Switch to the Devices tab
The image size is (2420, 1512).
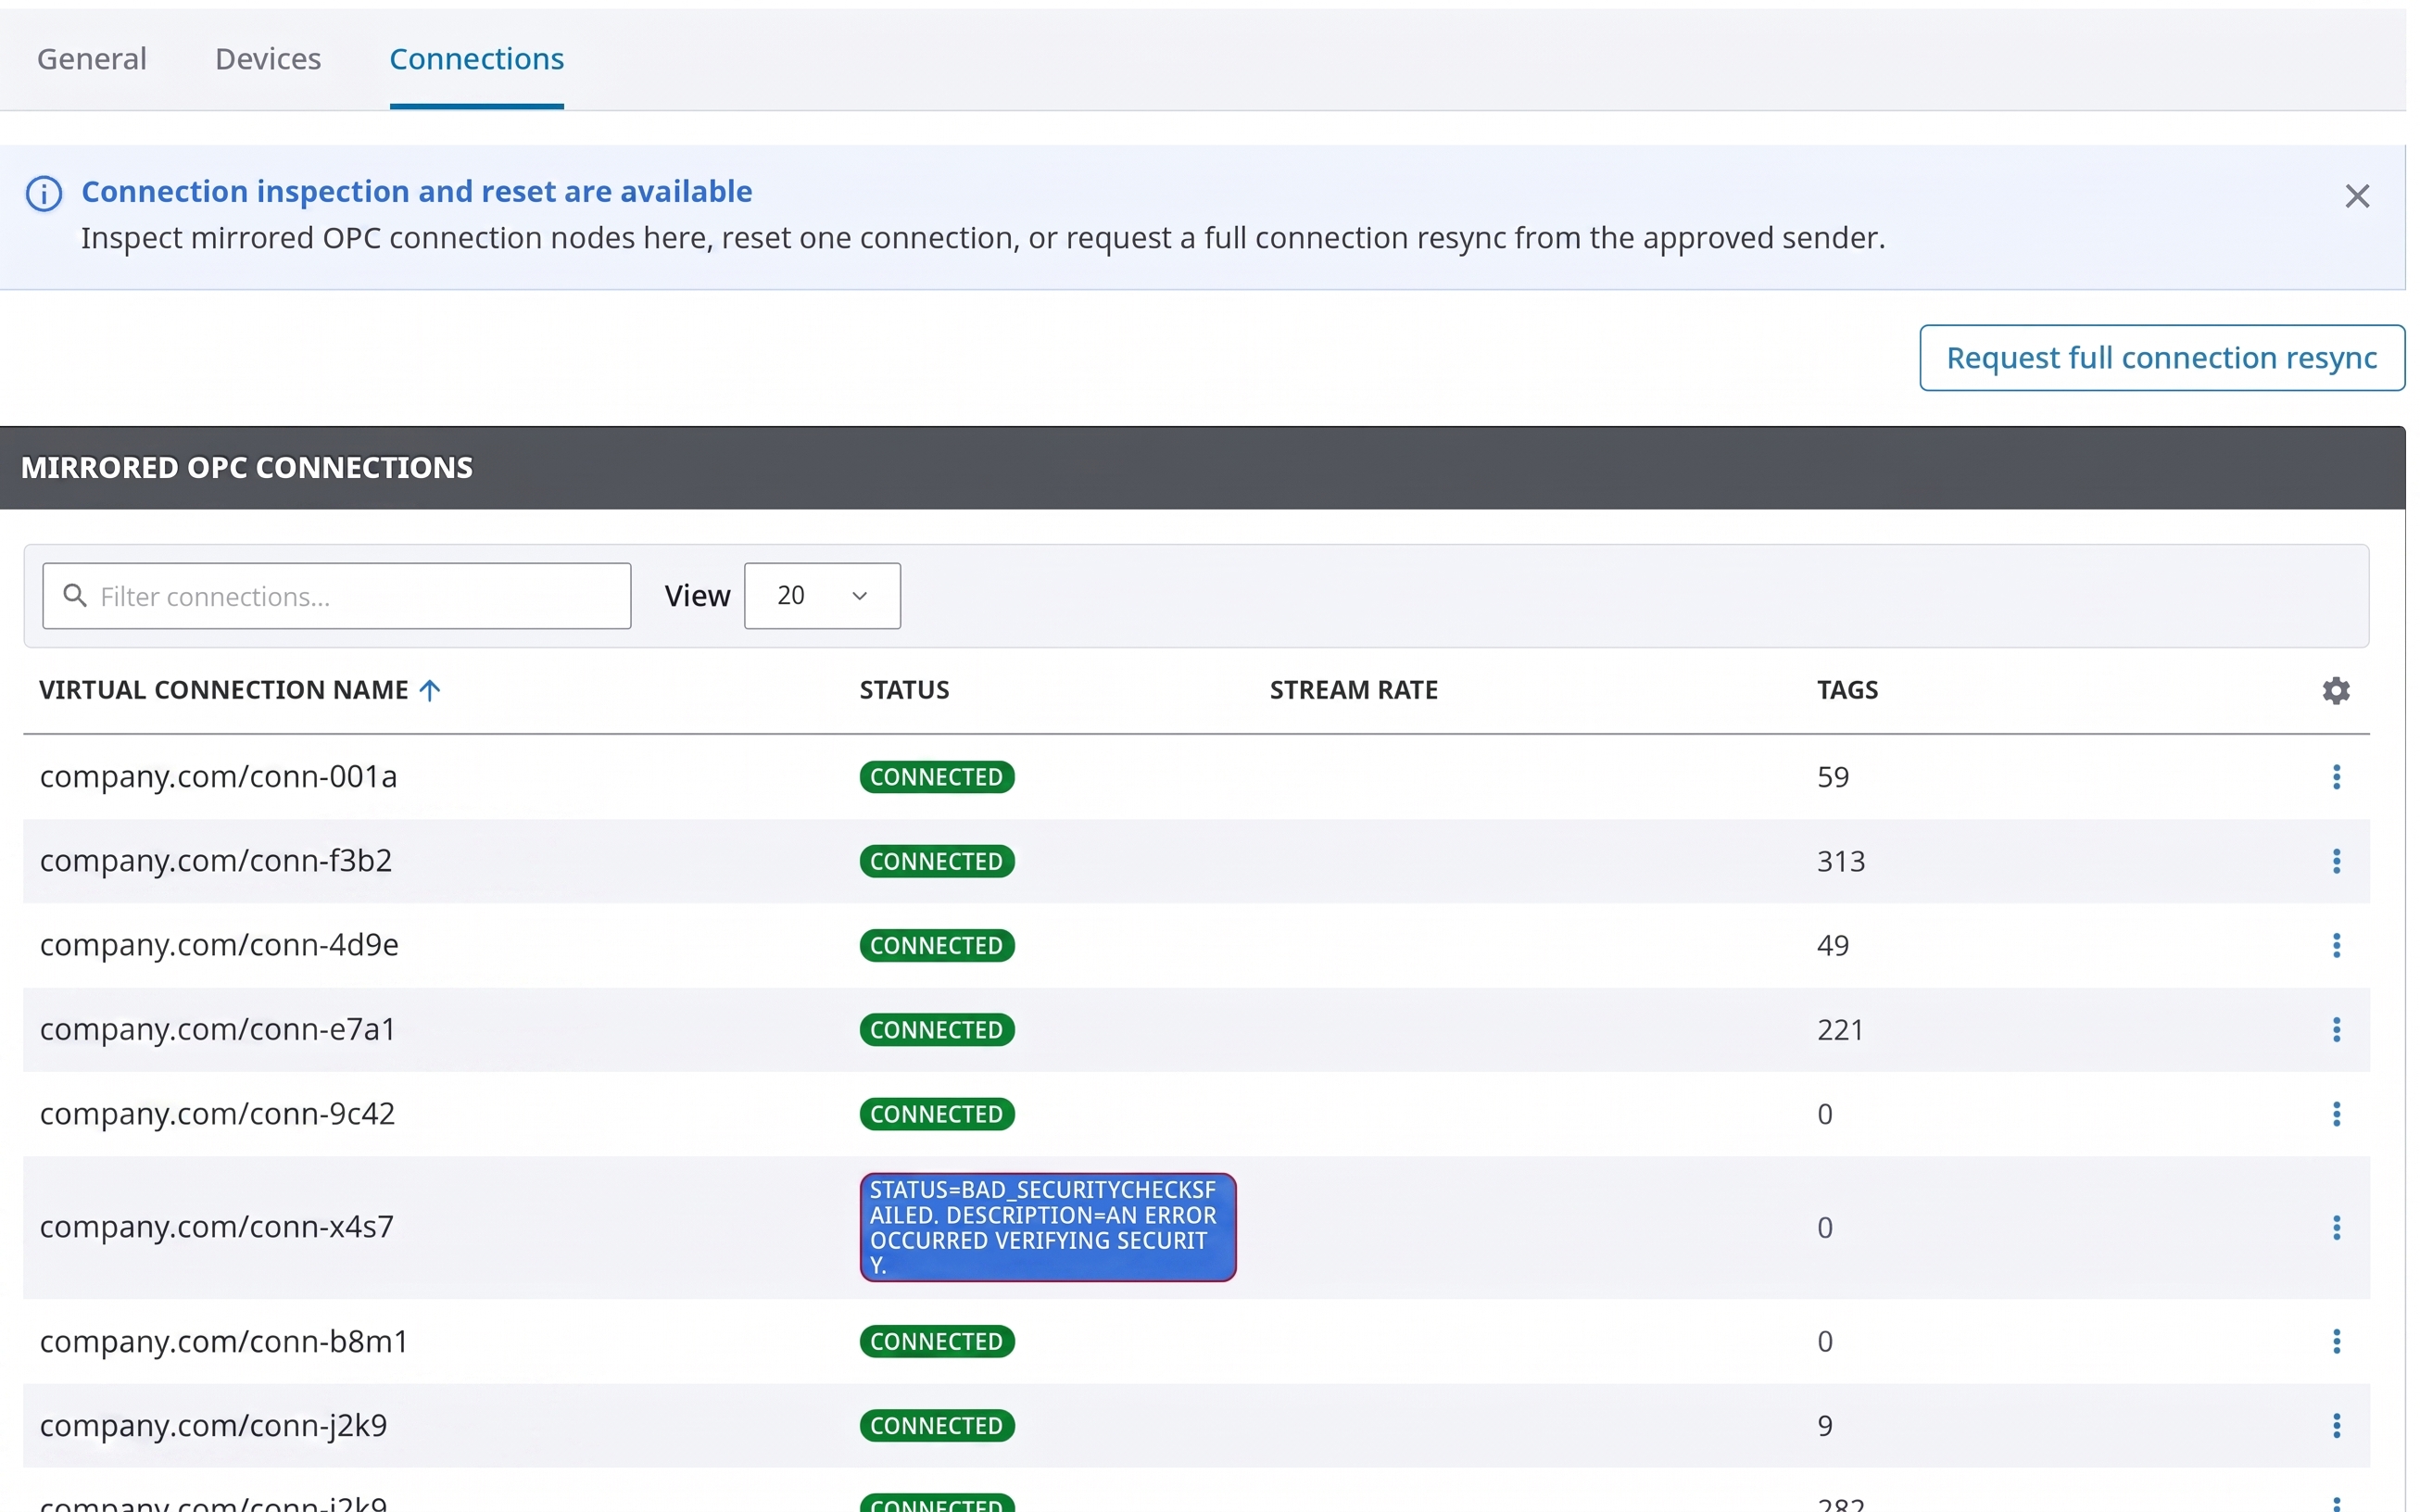click(x=268, y=59)
